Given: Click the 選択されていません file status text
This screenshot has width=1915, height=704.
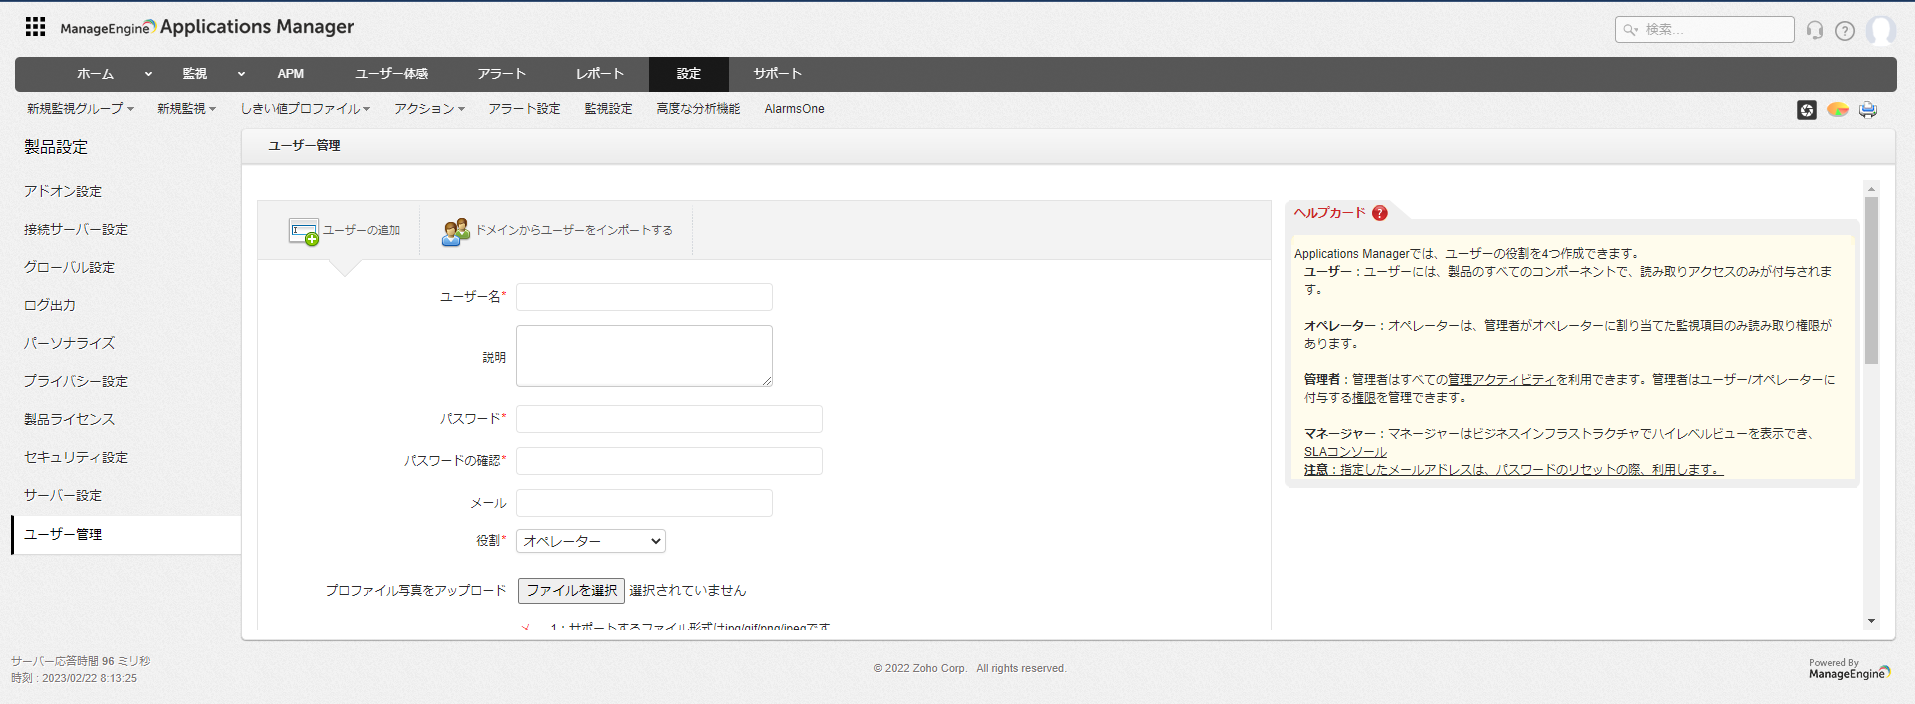Looking at the screenshot, I should [x=688, y=591].
